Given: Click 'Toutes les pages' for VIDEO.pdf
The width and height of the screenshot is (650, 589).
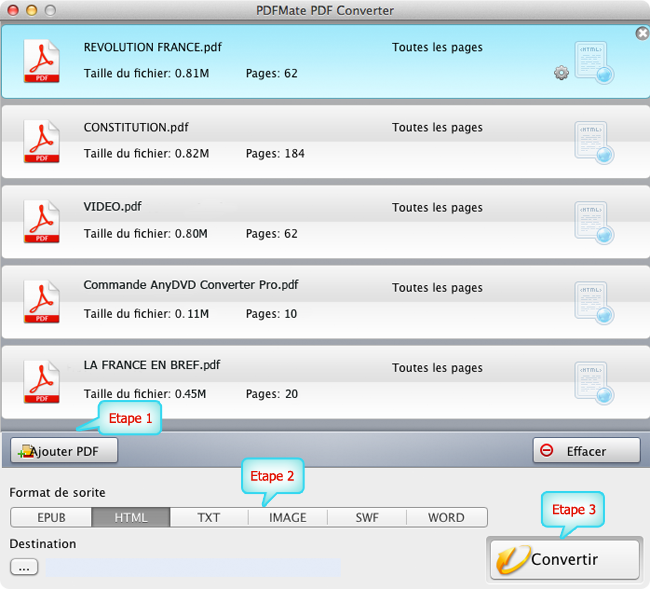Looking at the screenshot, I should (x=437, y=207).
